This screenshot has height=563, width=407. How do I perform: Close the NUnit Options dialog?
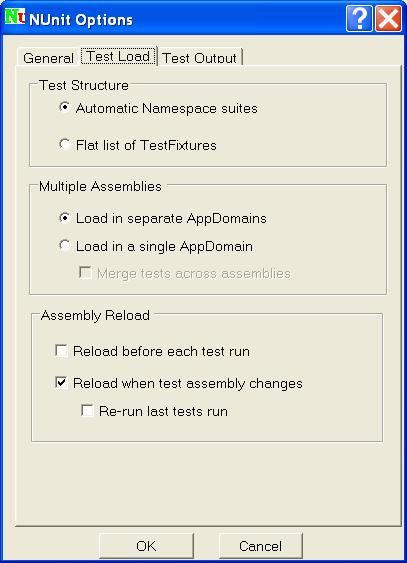point(389,18)
